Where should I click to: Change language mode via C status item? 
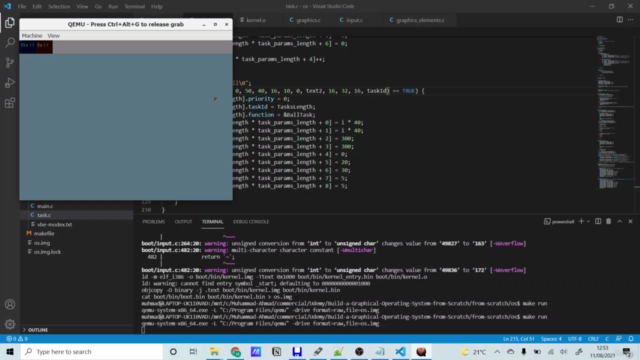(607, 339)
